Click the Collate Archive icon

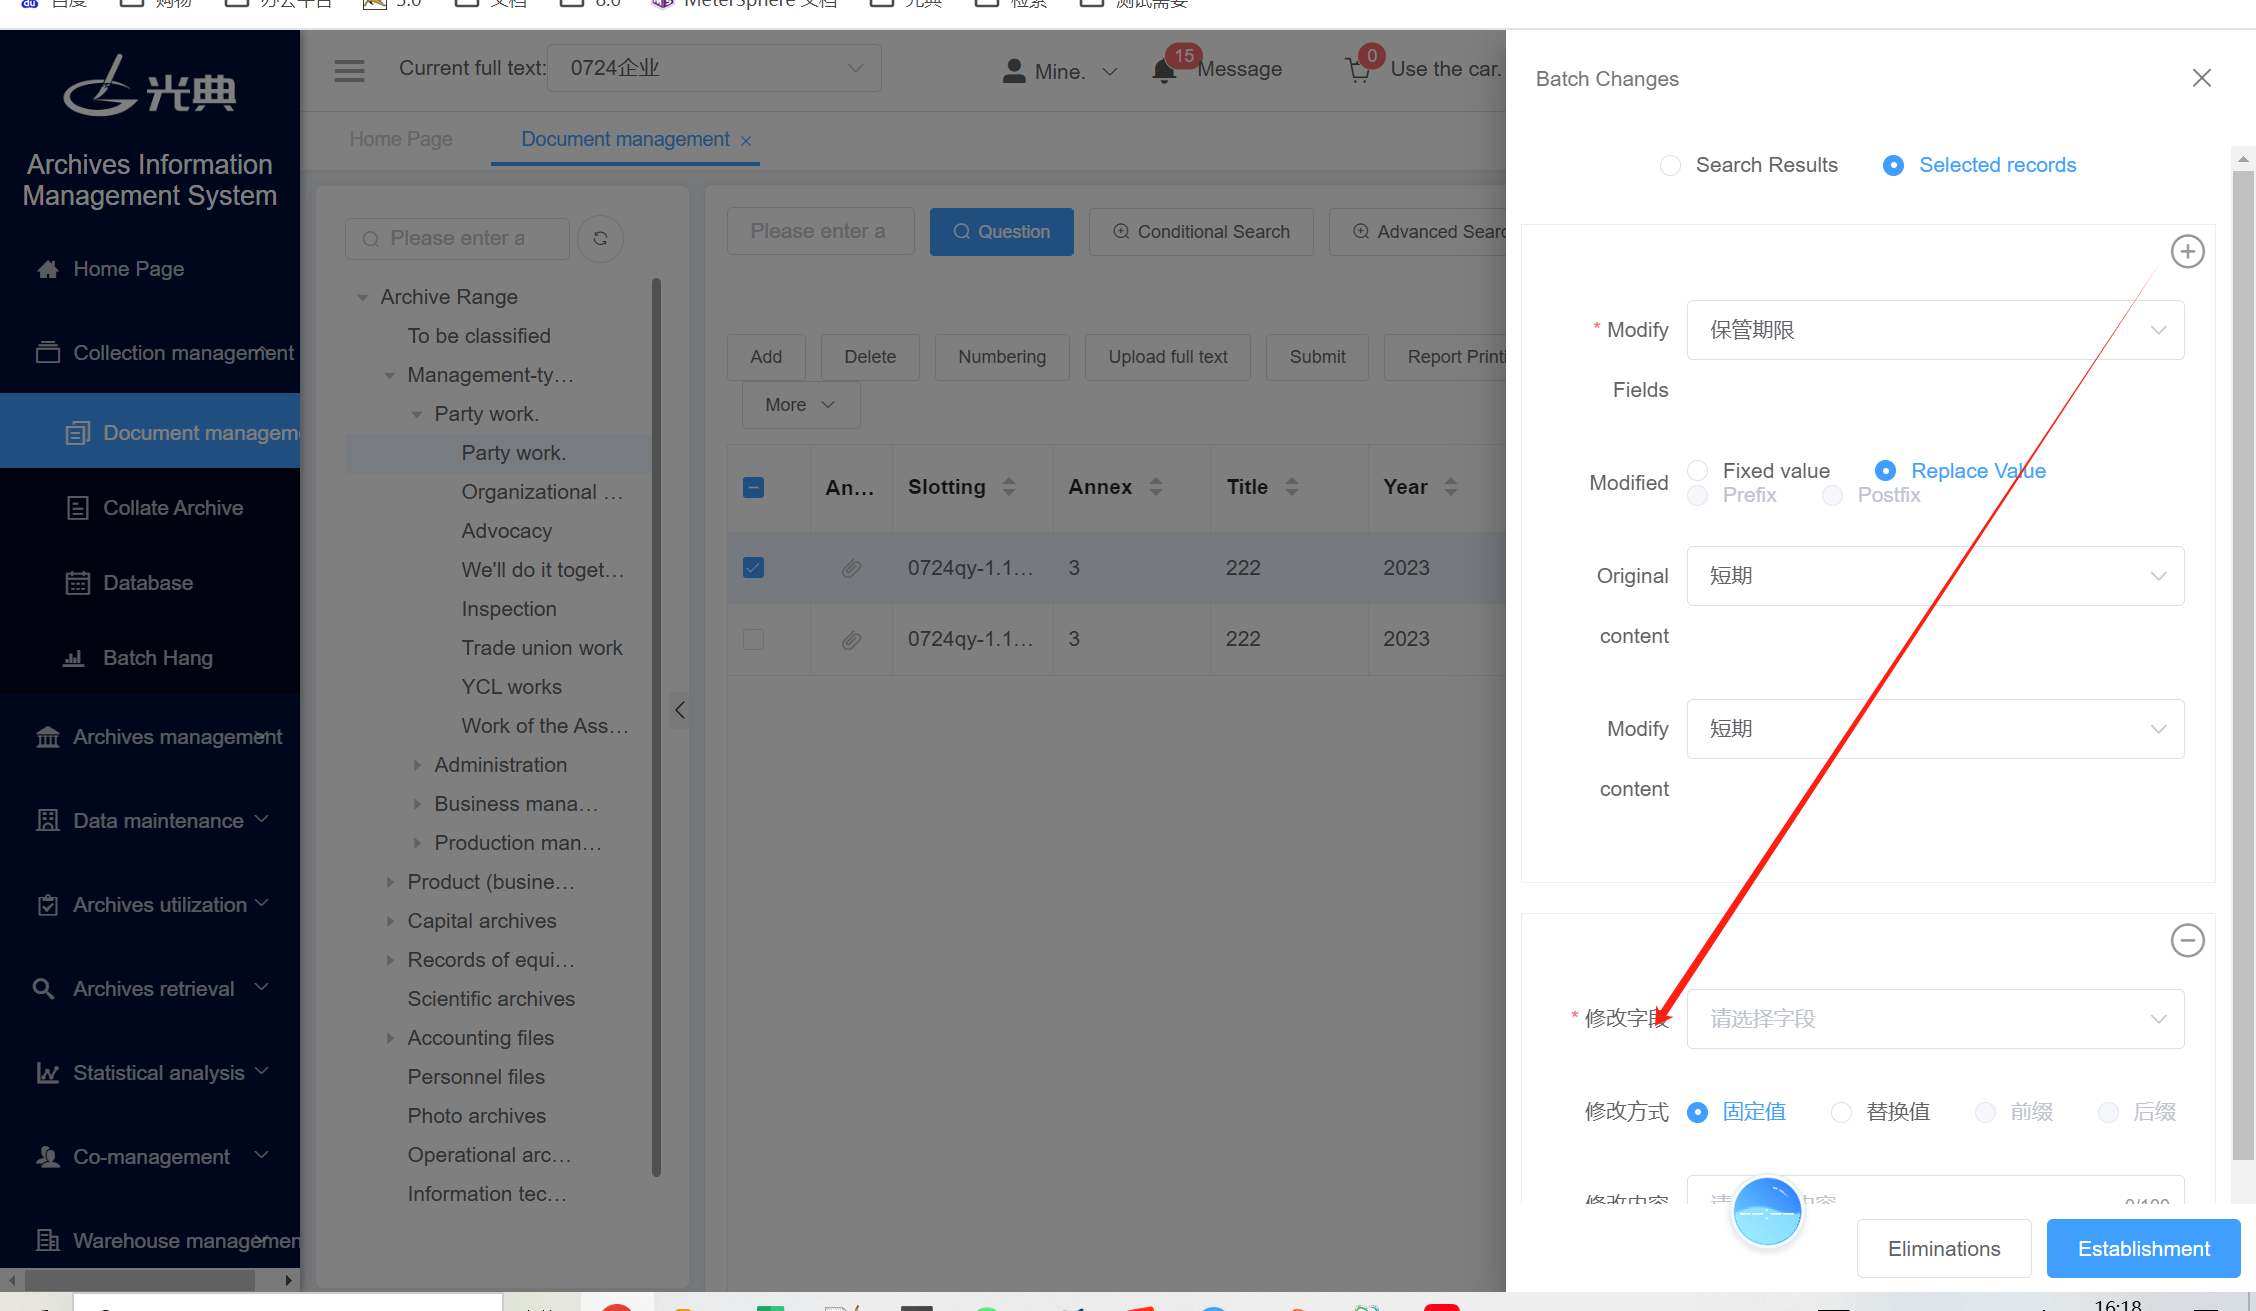(x=77, y=508)
